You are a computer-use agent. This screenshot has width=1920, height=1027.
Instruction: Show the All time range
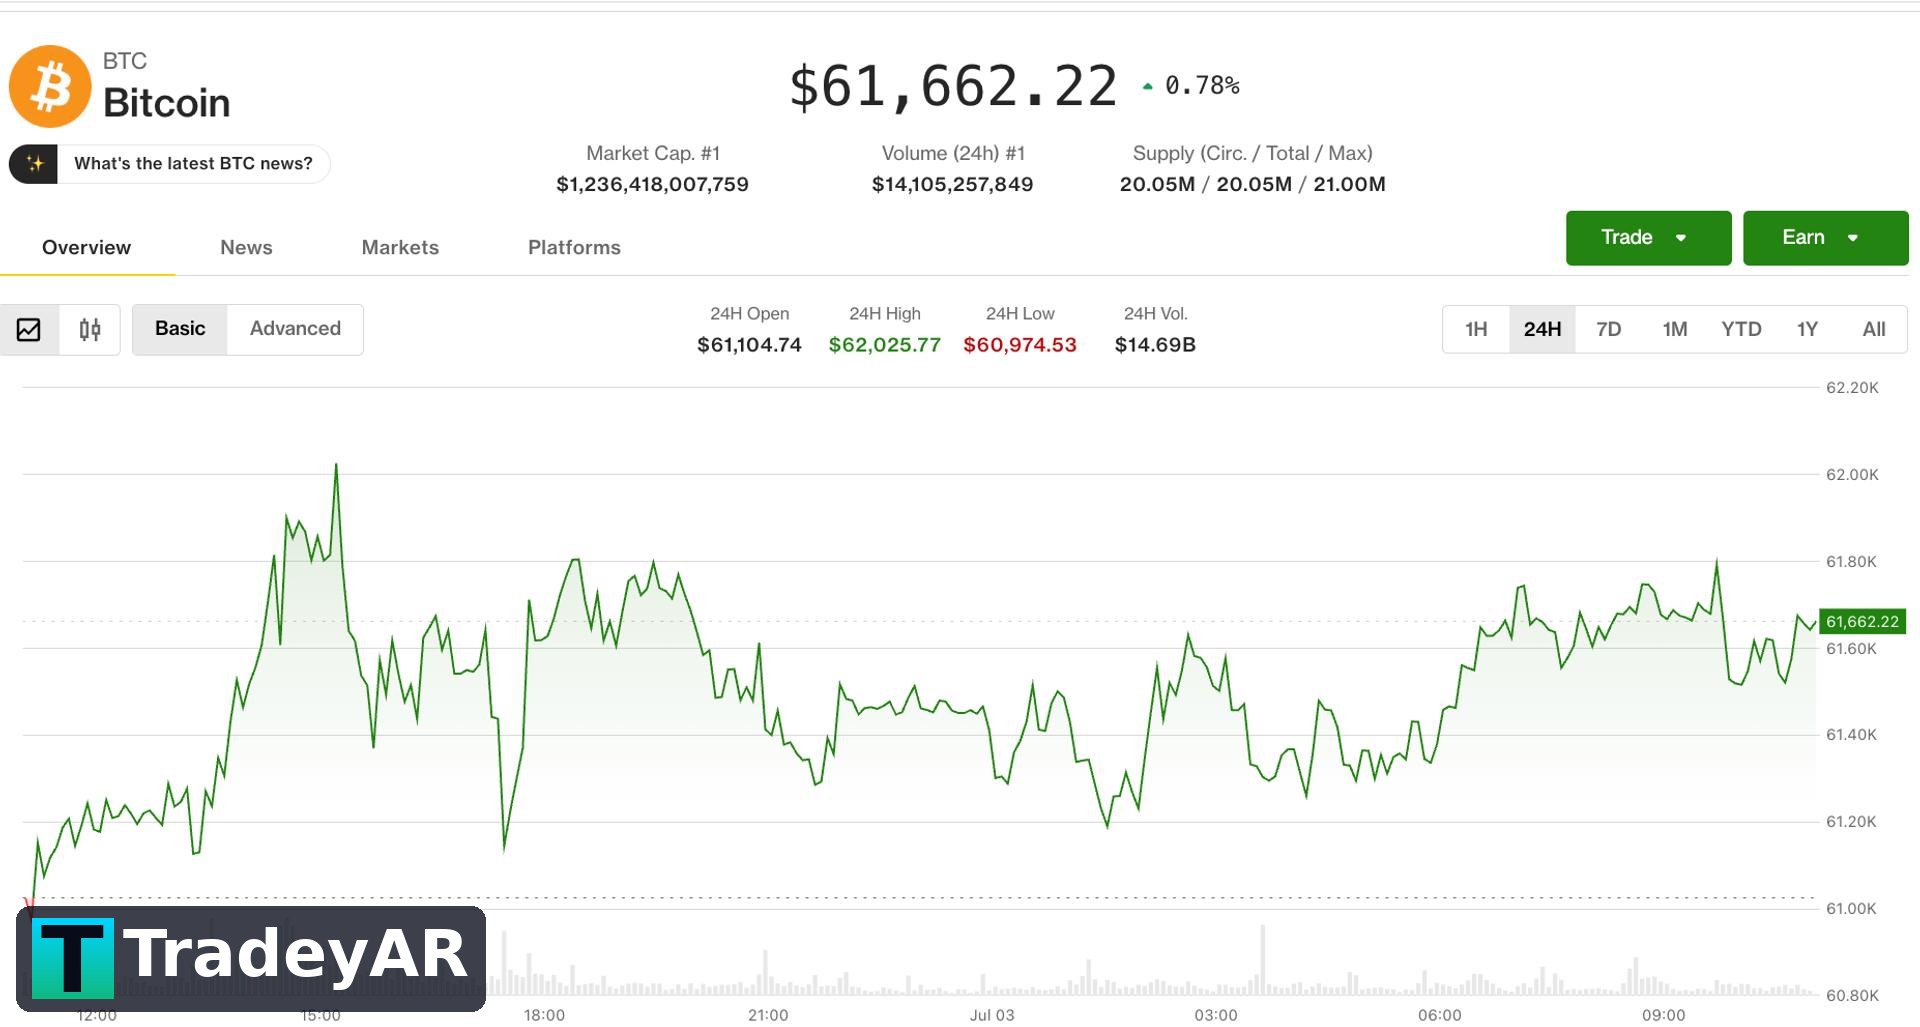coord(1874,329)
